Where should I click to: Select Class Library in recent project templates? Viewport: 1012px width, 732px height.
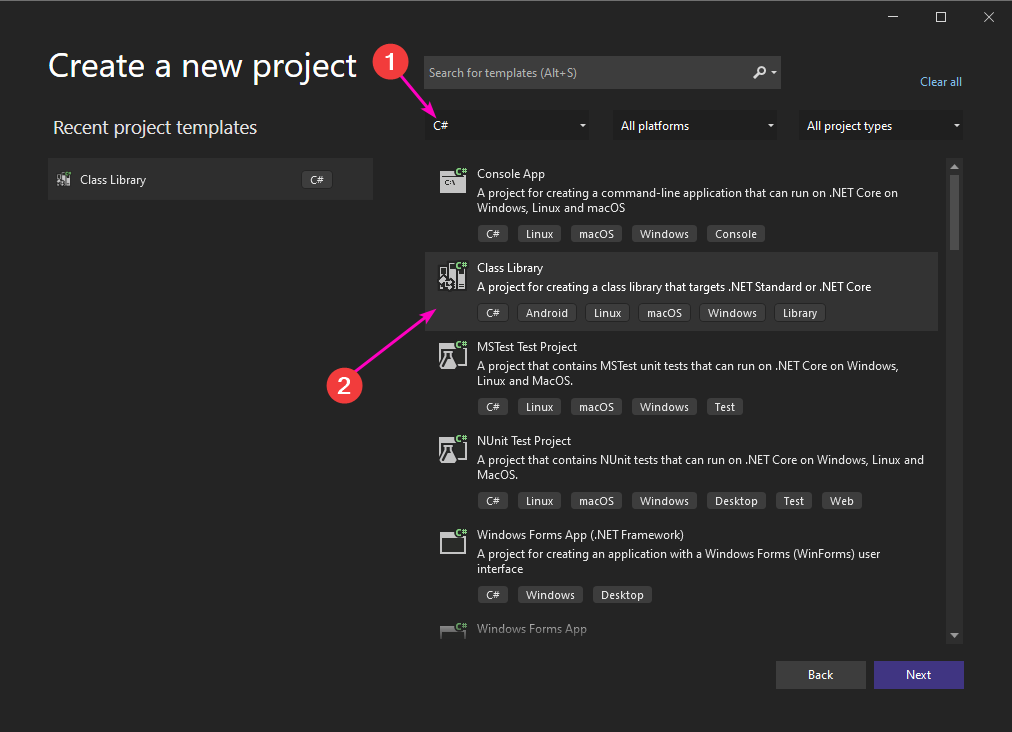[210, 179]
